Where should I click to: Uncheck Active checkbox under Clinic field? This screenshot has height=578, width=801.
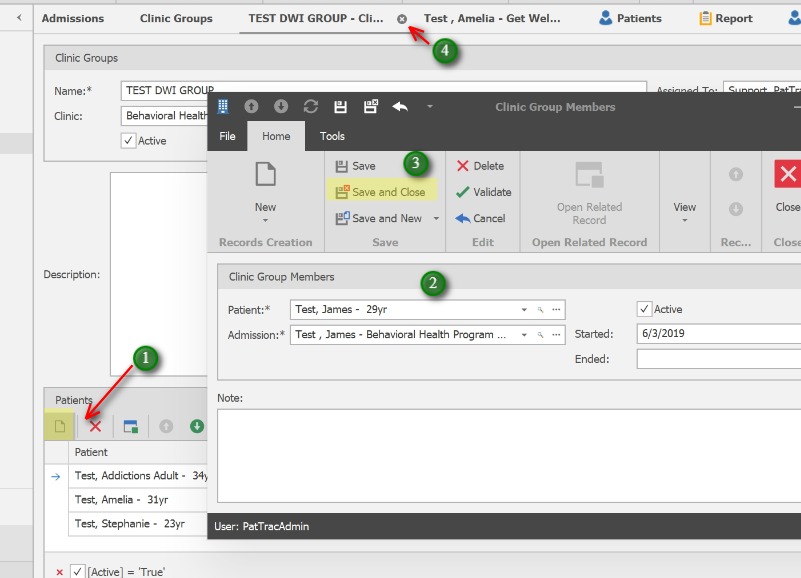[128, 141]
